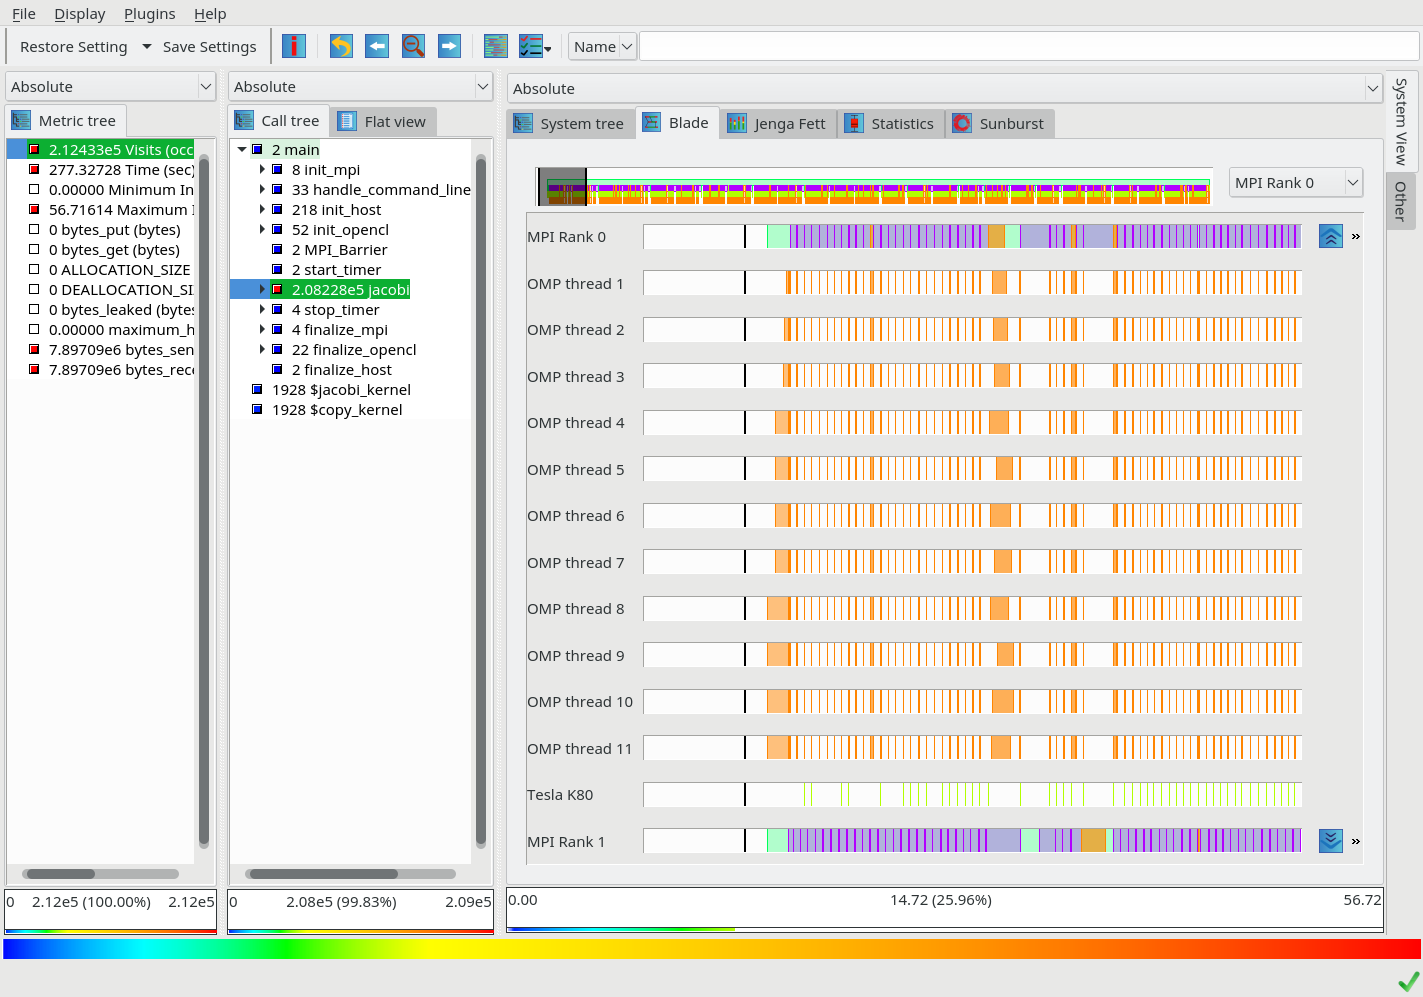Expand the finalize_opencl node
This screenshot has height=997, width=1423.
click(262, 349)
